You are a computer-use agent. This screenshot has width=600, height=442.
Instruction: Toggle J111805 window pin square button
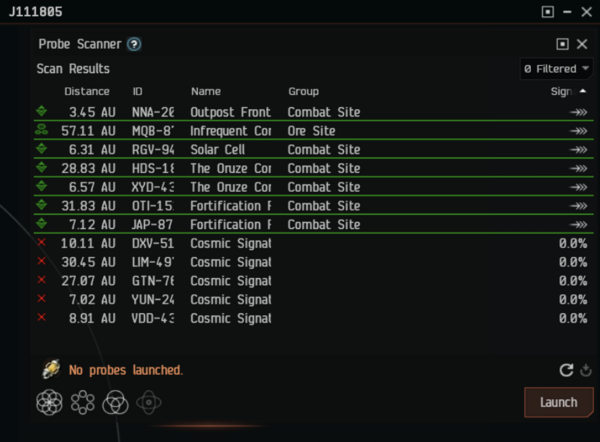click(547, 12)
